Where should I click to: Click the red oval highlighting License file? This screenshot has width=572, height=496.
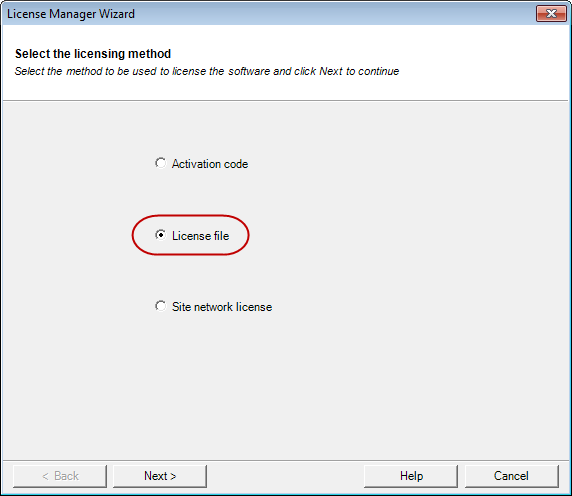pos(190,235)
